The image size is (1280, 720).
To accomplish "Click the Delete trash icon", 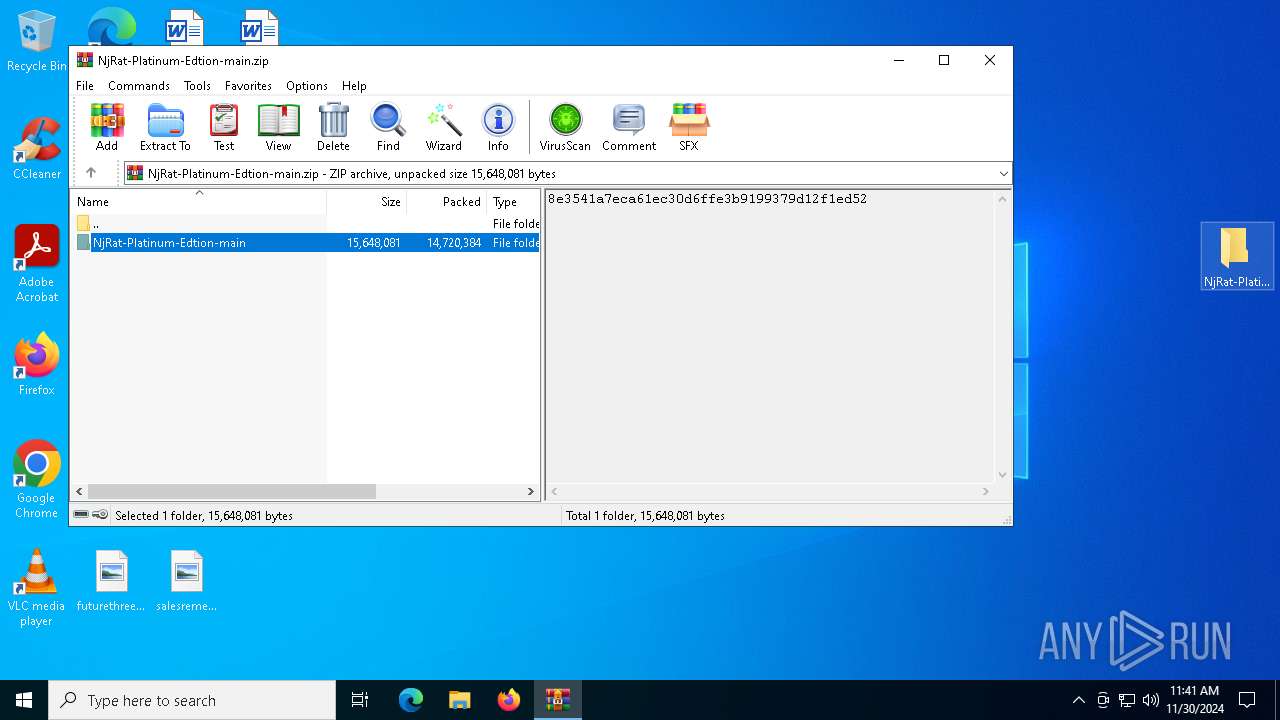I will tap(333, 127).
